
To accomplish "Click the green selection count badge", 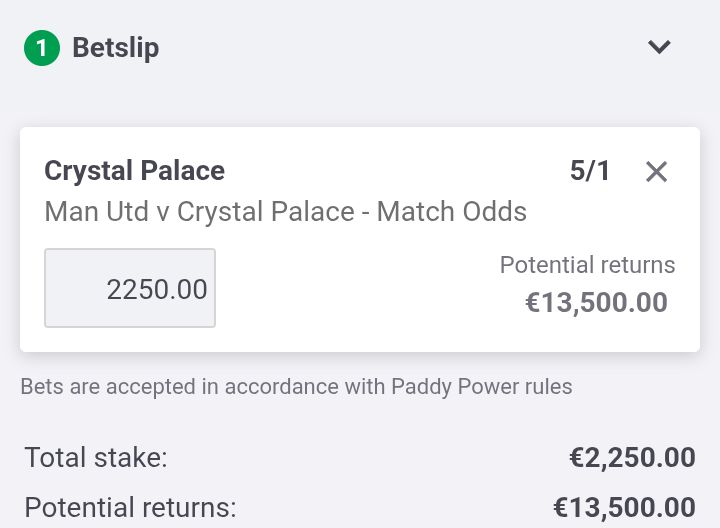I will point(42,47).
